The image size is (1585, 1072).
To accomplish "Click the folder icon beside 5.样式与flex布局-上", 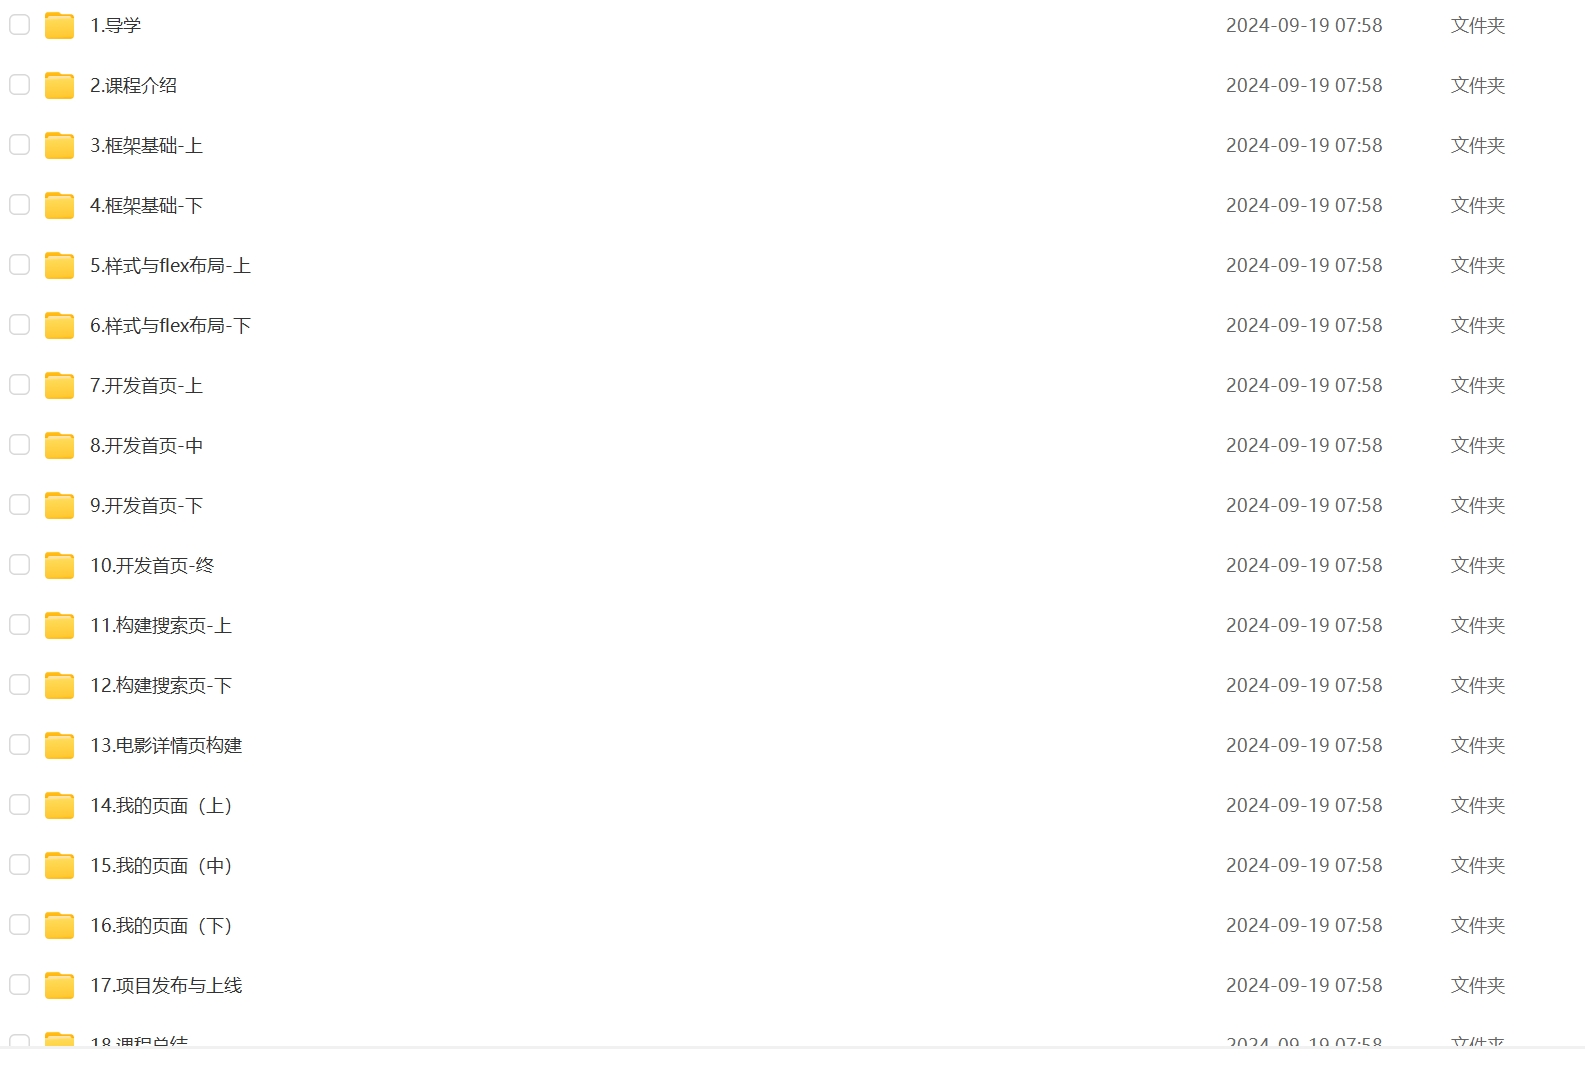I will coord(60,265).
